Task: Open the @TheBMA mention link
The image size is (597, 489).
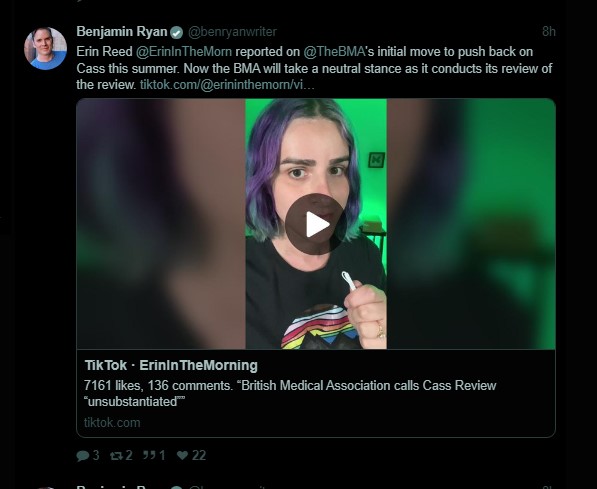Action: point(334,52)
